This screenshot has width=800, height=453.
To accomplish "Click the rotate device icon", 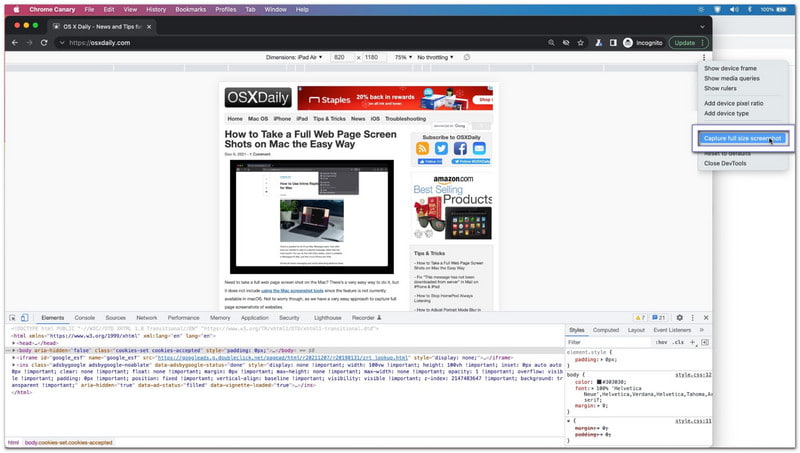I will pos(467,57).
